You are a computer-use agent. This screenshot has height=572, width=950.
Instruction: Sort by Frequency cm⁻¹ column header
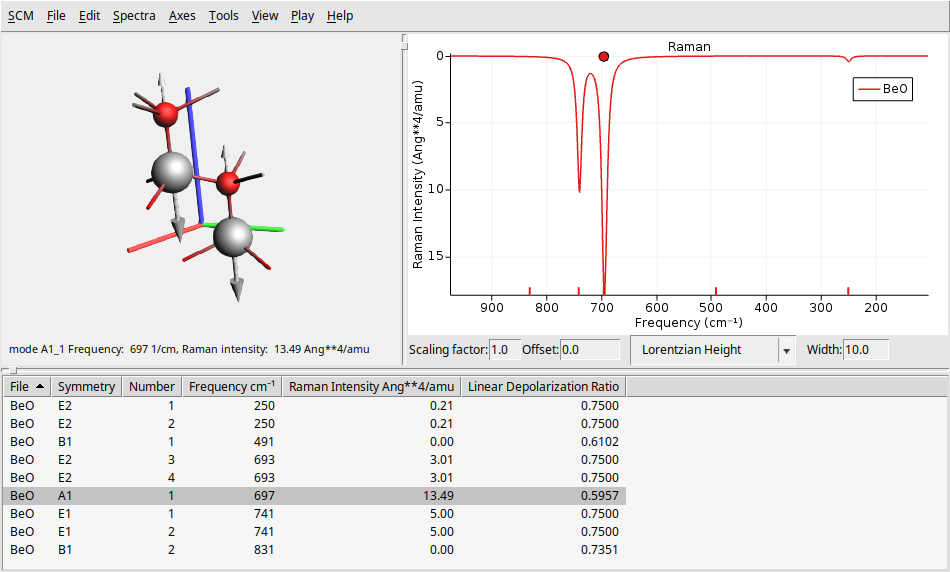pyautogui.click(x=231, y=387)
